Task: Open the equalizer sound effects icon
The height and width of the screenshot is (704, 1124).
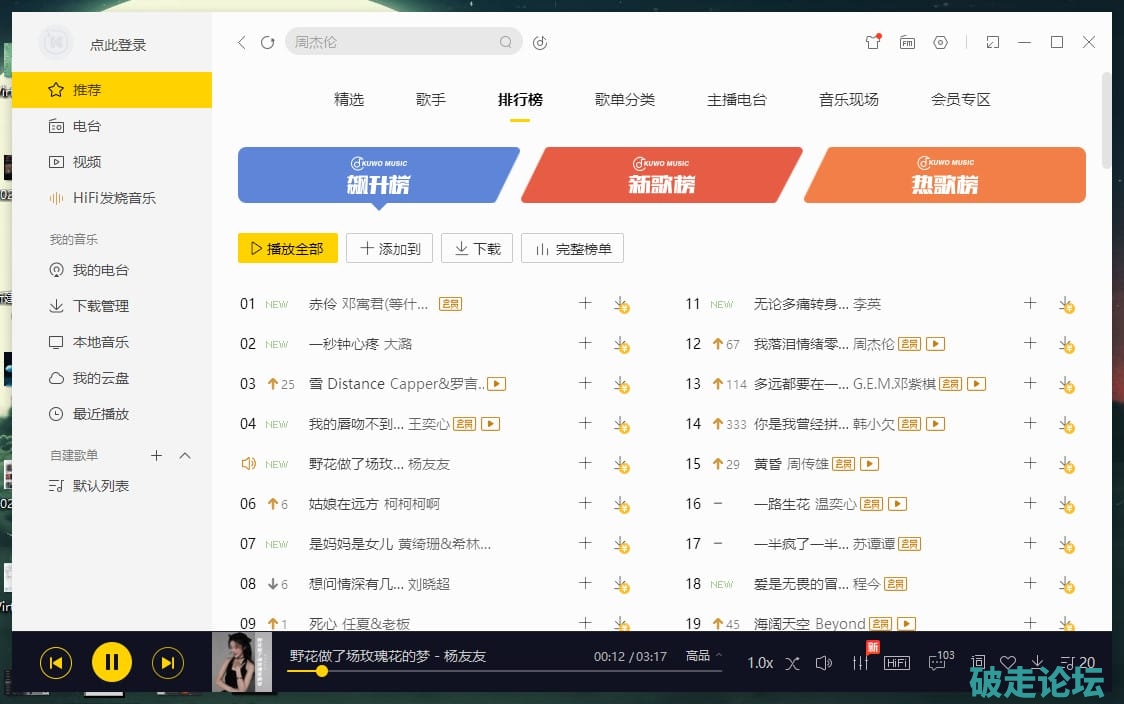Action: click(x=860, y=663)
